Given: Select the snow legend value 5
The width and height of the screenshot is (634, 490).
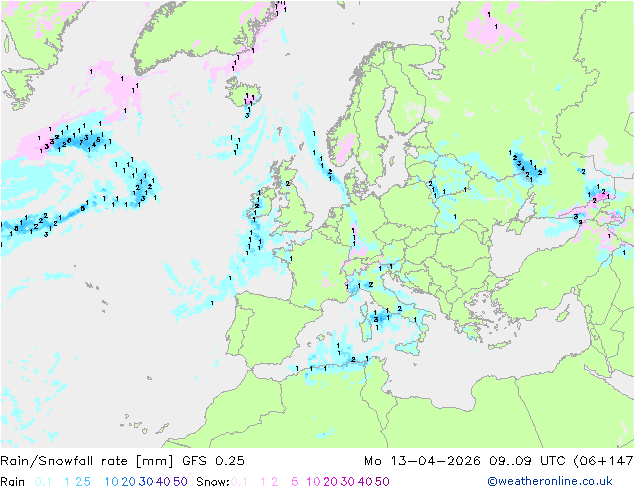Looking at the screenshot, I should [x=295, y=482].
